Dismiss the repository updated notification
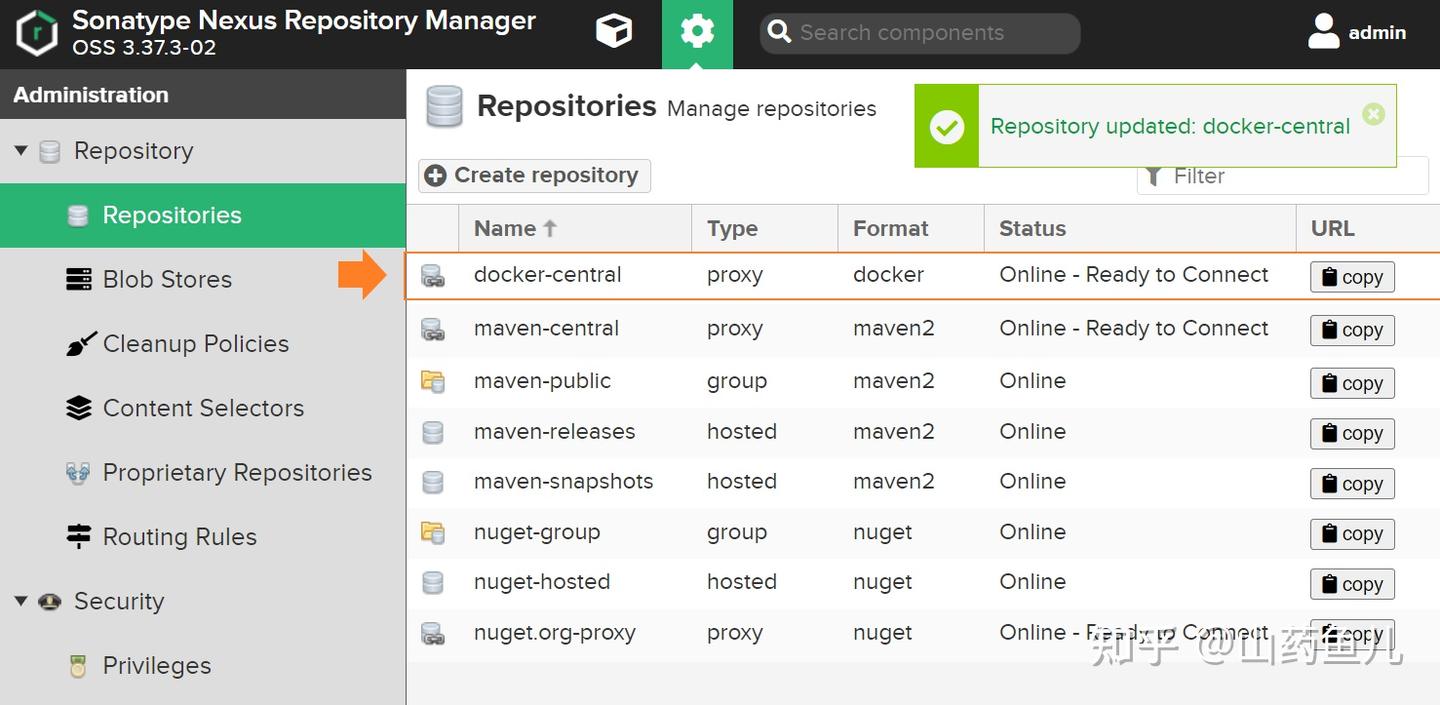This screenshot has width=1440, height=705. pyautogui.click(x=1374, y=114)
